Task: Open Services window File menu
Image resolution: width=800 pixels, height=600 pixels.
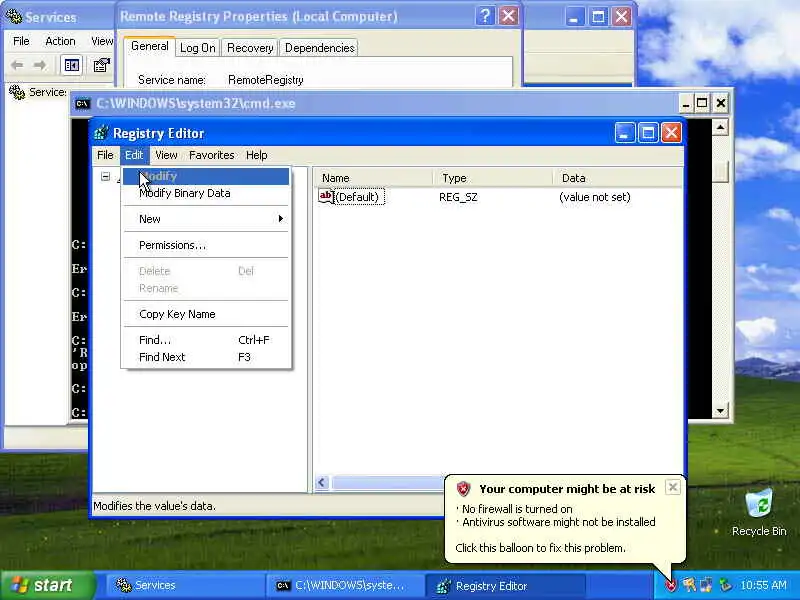Action: point(21,41)
